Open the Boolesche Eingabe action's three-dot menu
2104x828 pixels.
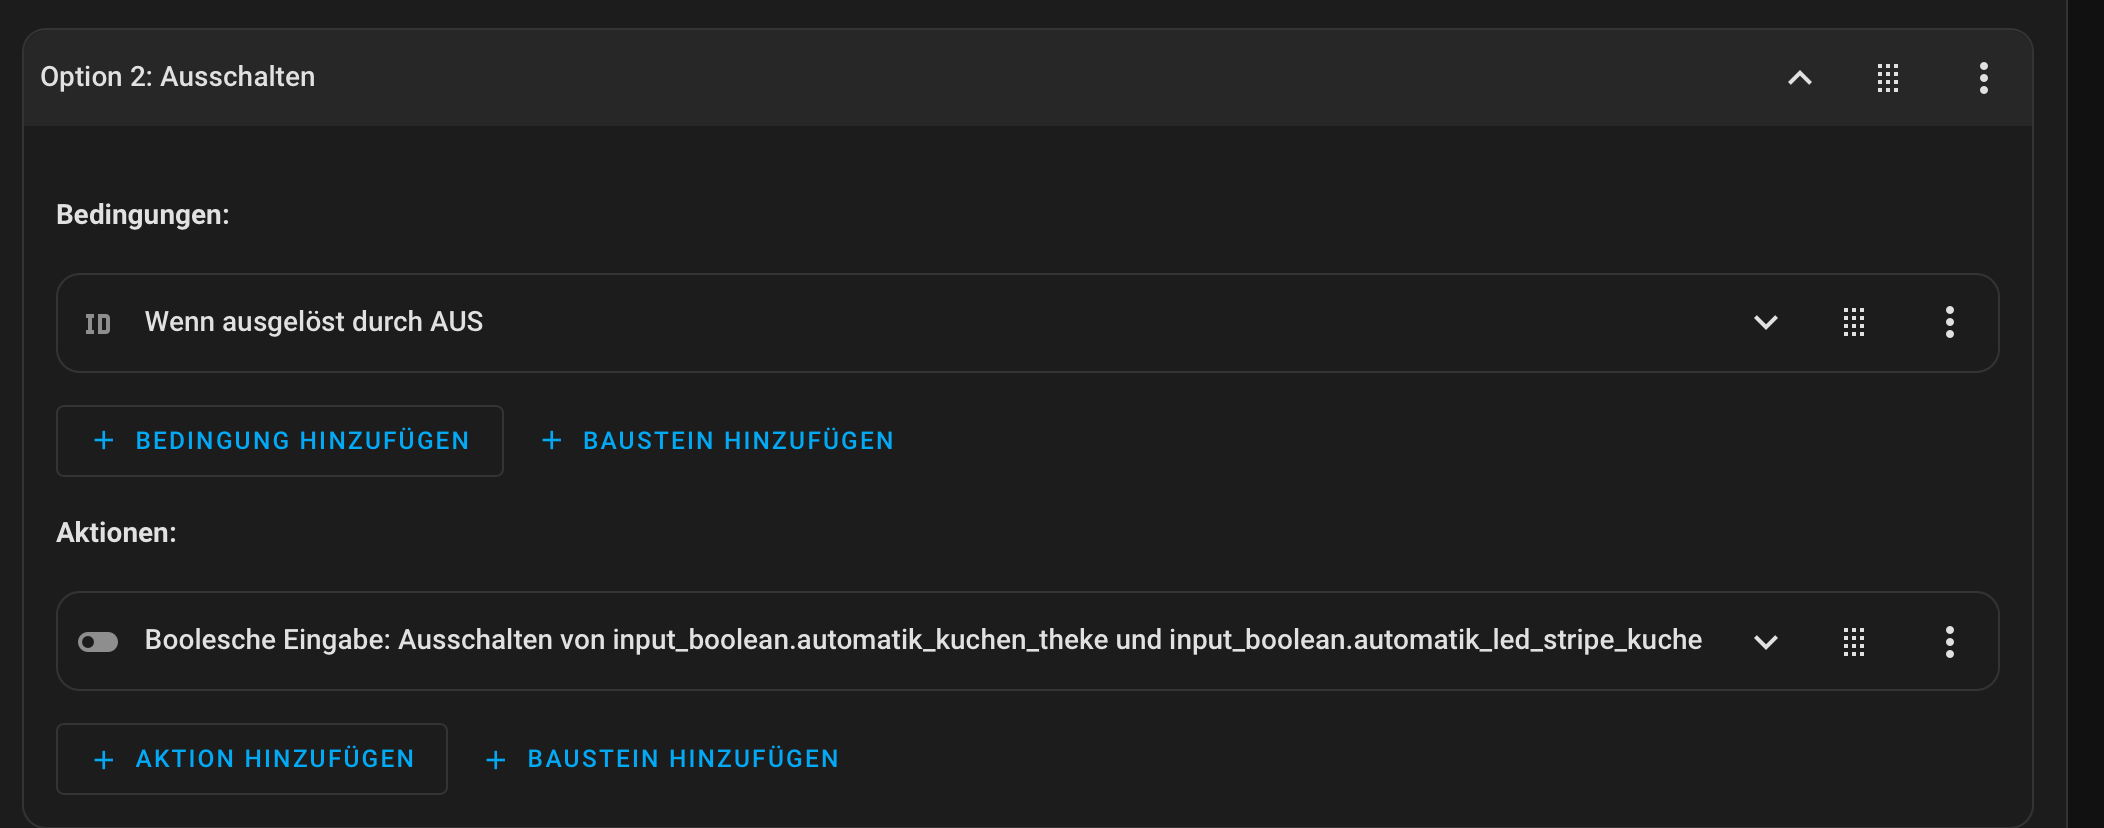coord(1949,641)
